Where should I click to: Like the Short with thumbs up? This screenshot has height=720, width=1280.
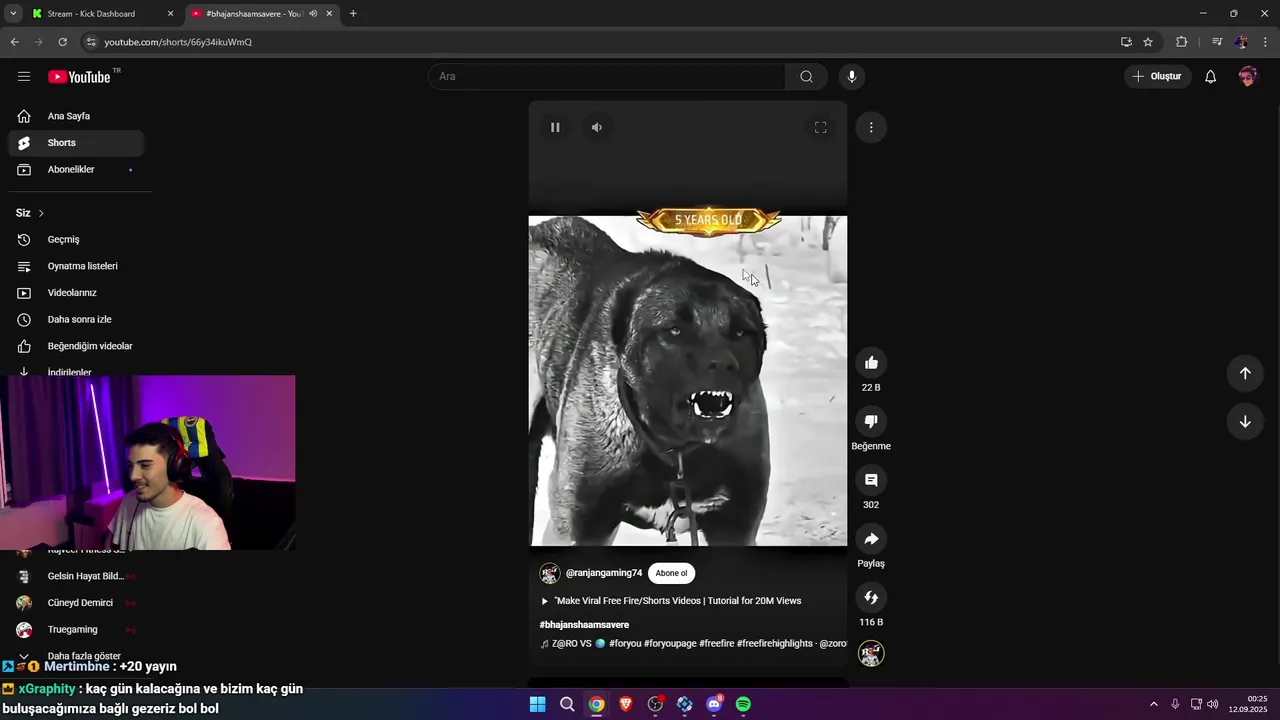(x=871, y=363)
